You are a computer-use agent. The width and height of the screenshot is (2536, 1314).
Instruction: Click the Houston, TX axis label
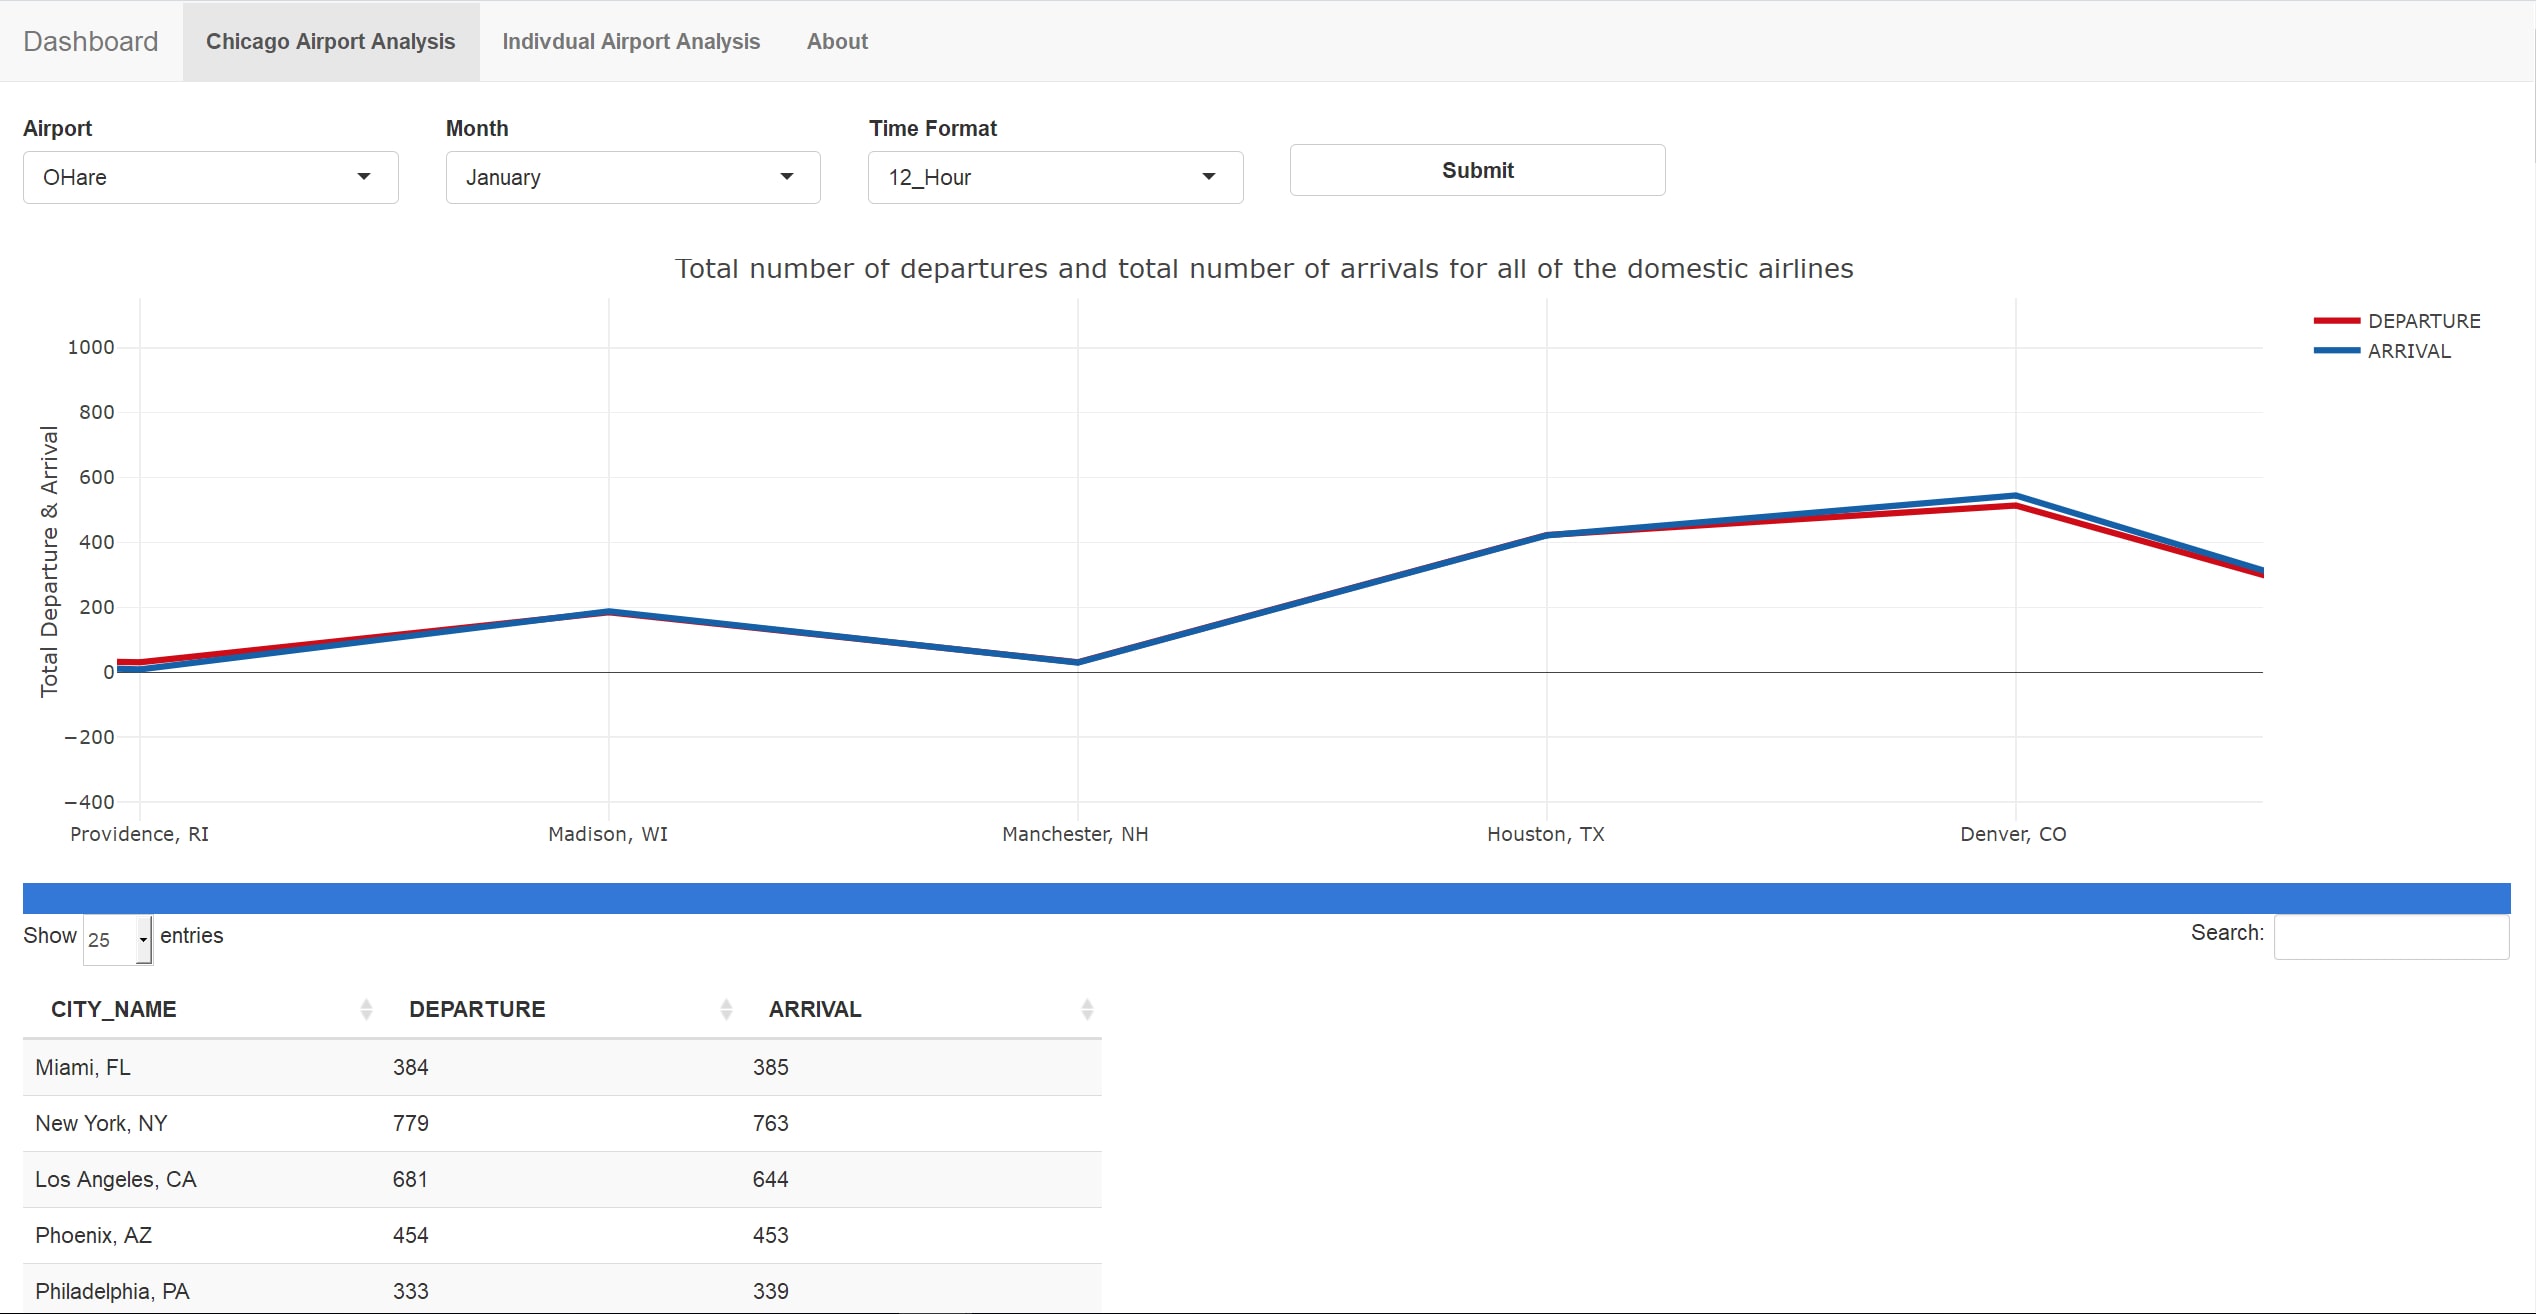tap(1545, 834)
